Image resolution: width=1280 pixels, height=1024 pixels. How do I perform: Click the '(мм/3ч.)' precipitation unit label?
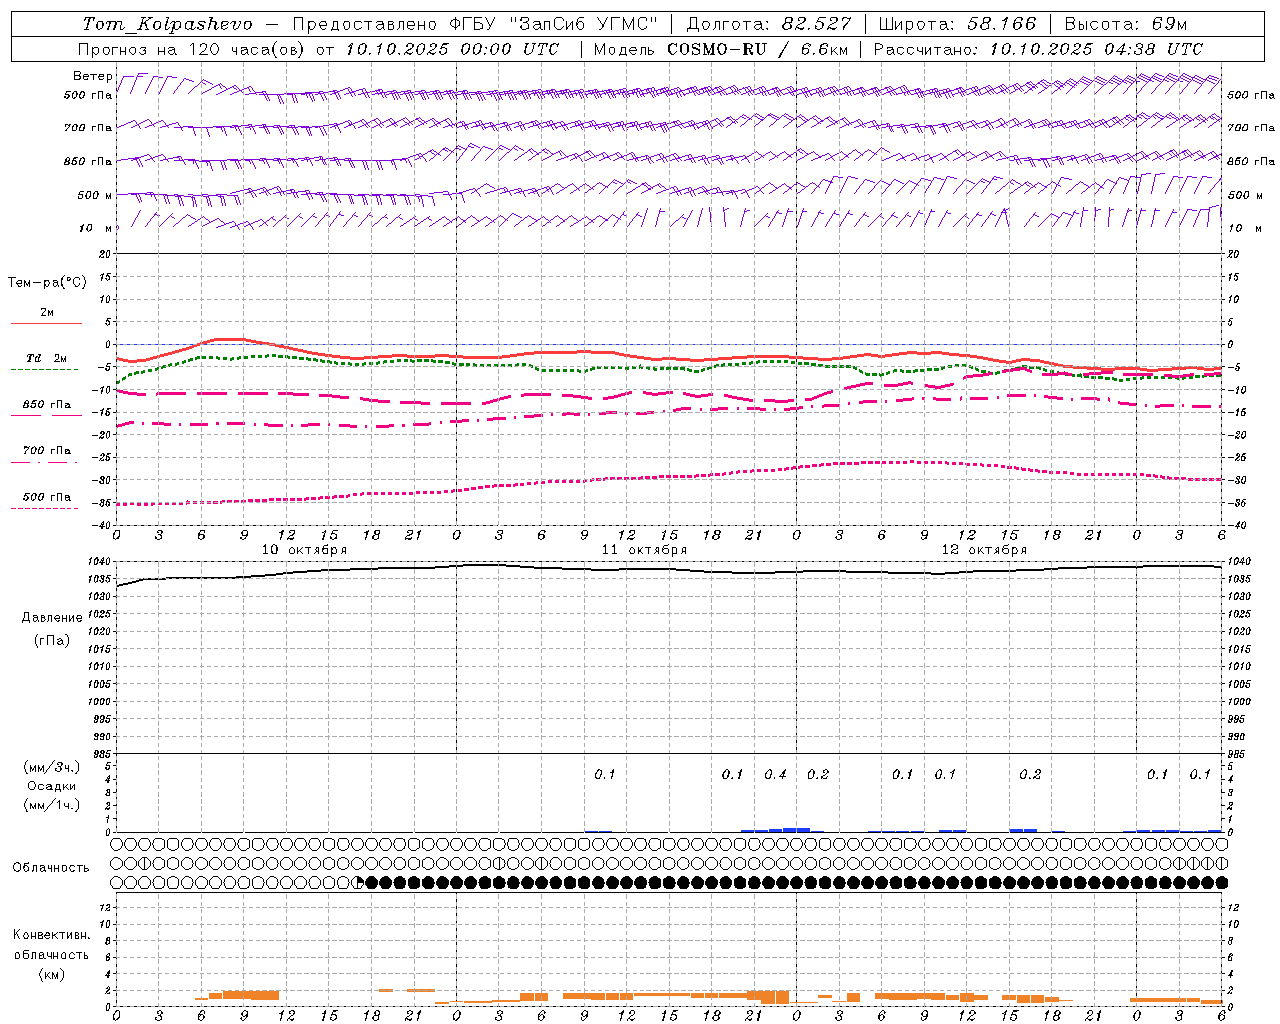[53, 767]
